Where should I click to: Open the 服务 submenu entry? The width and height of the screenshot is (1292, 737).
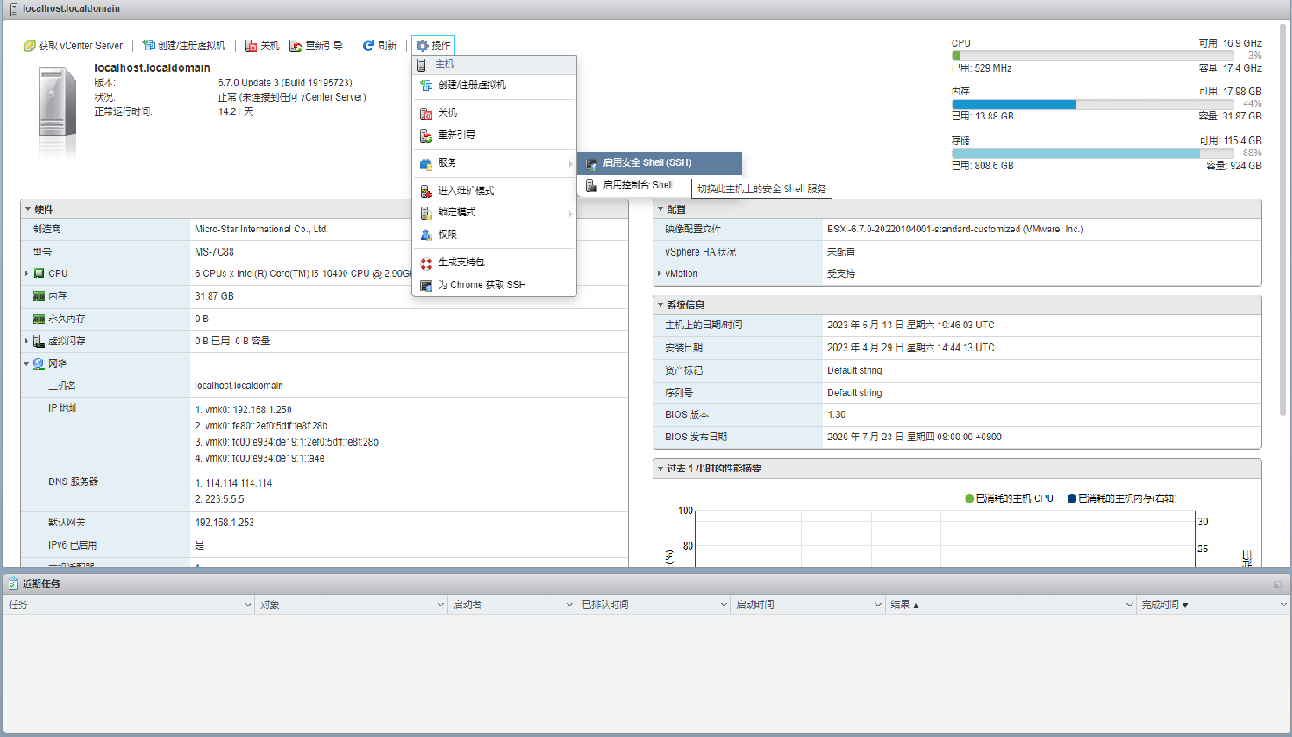click(x=494, y=163)
